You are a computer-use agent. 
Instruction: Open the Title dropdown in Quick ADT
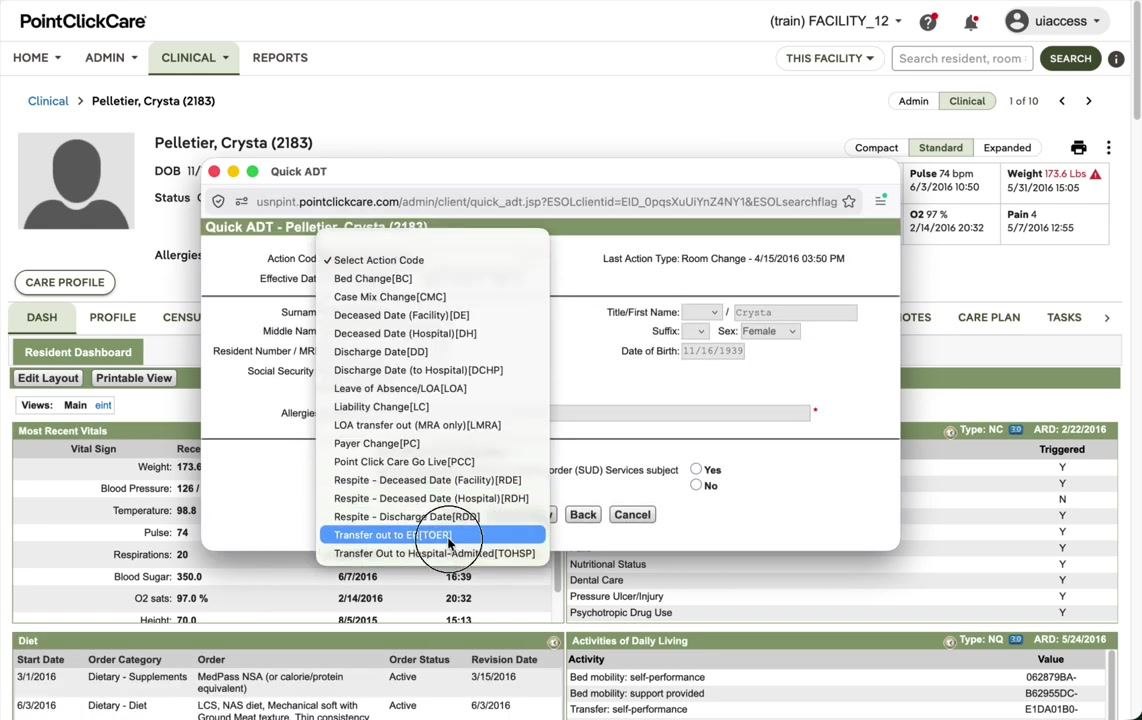[702, 312]
